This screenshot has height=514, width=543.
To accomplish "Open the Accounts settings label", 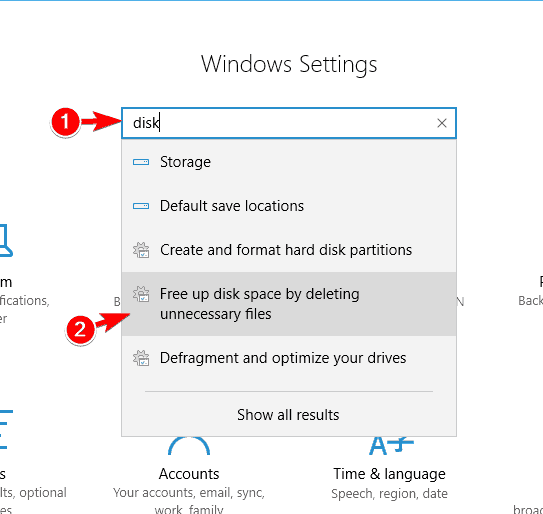I will pos(189,474).
